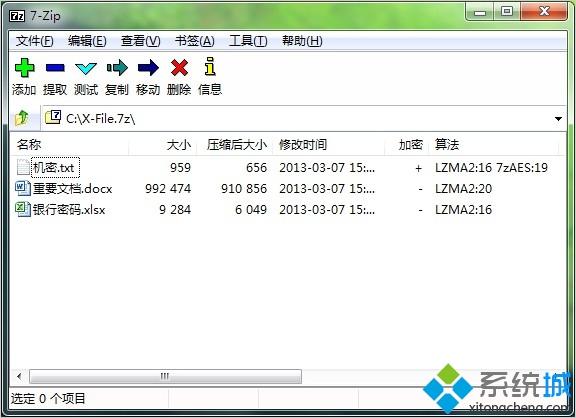Sort by 压缩后大小 column header
Viewport: 576px width, 418px height.
[235, 145]
